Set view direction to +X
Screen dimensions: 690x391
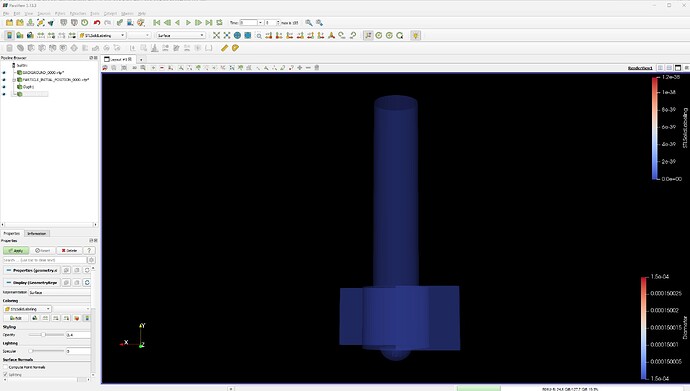pyautogui.click(x=268, y=36)
